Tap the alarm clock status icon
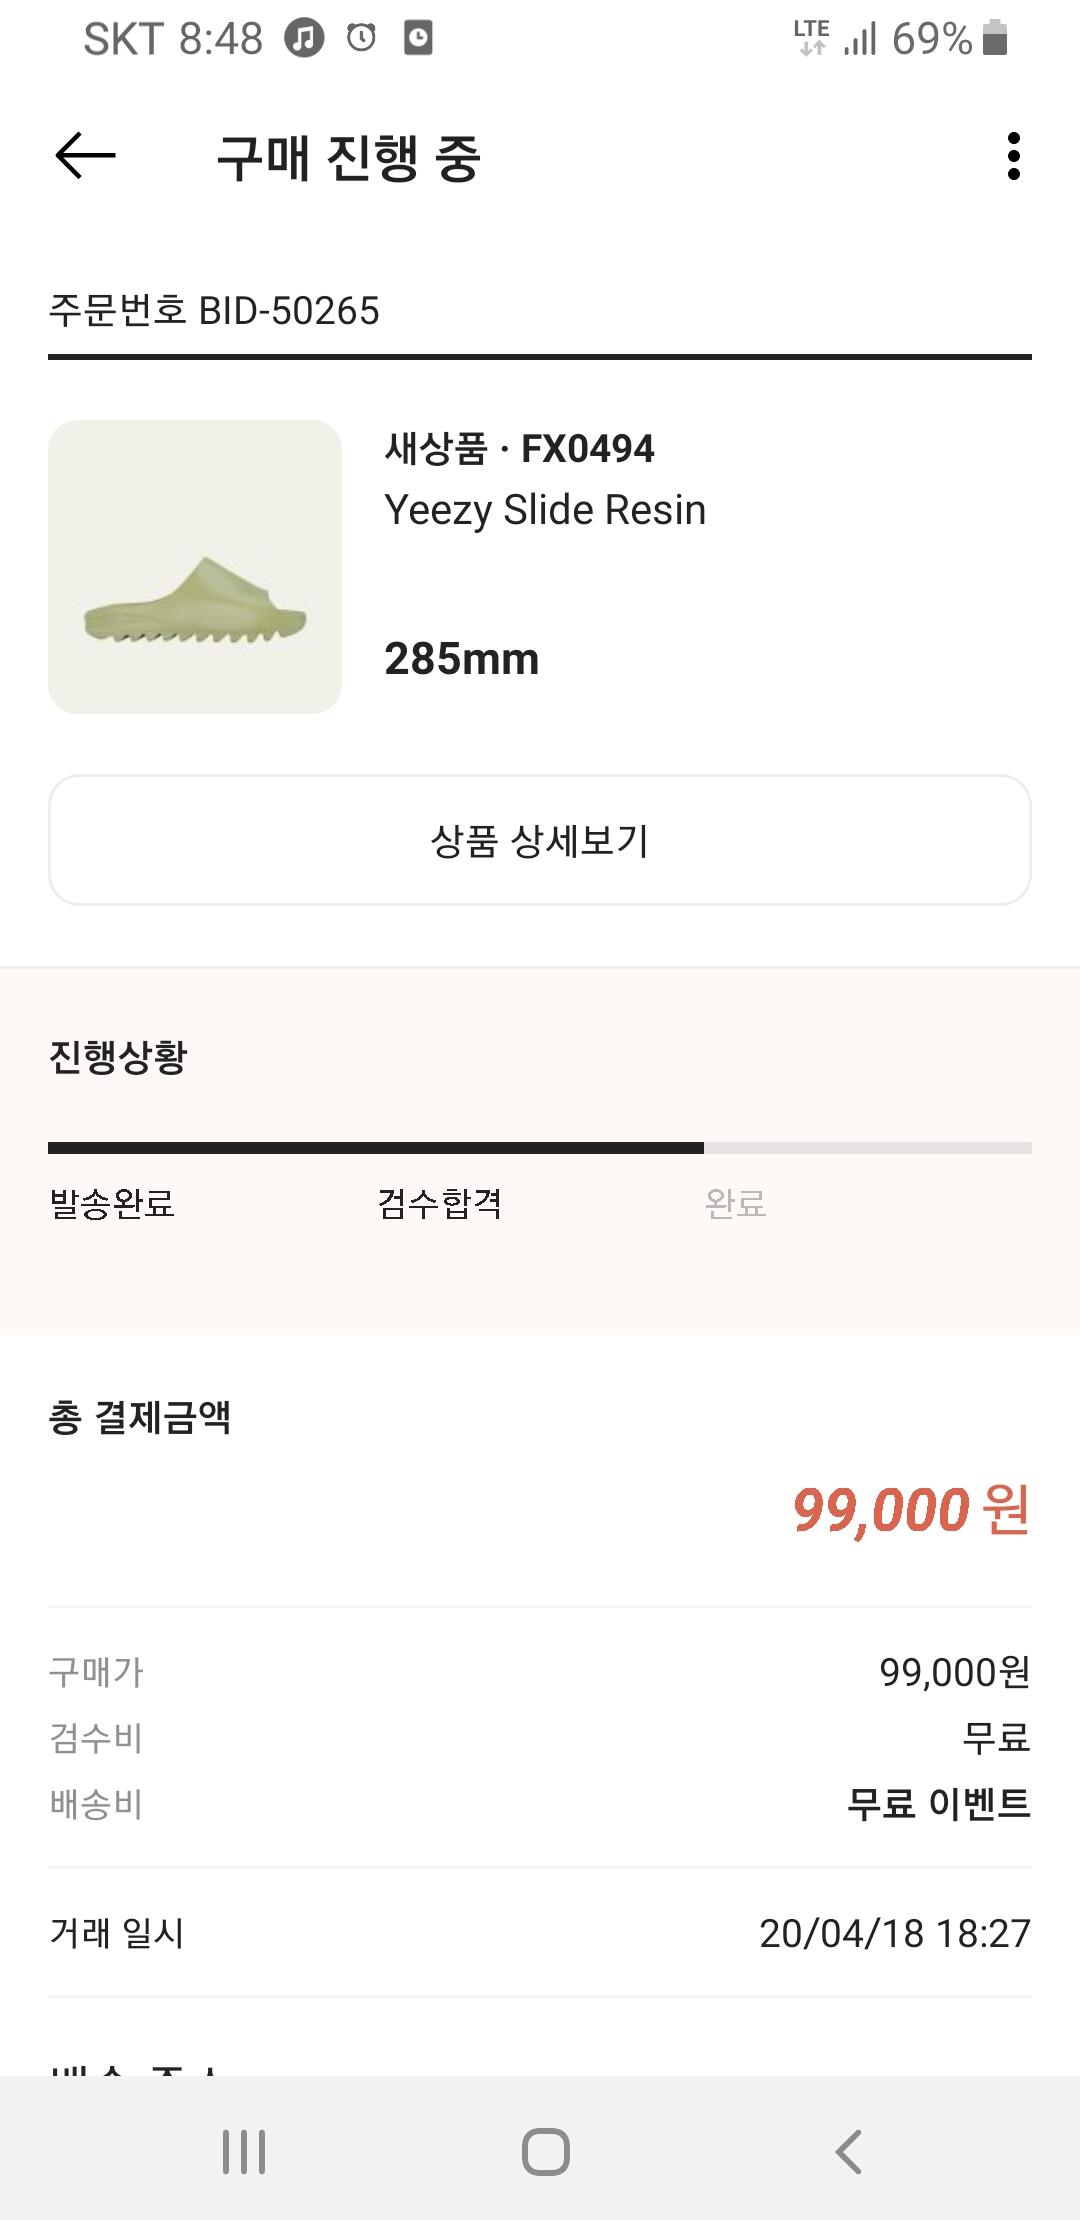This screenshot has width=1080, height=2220. (x=361, y=39)
